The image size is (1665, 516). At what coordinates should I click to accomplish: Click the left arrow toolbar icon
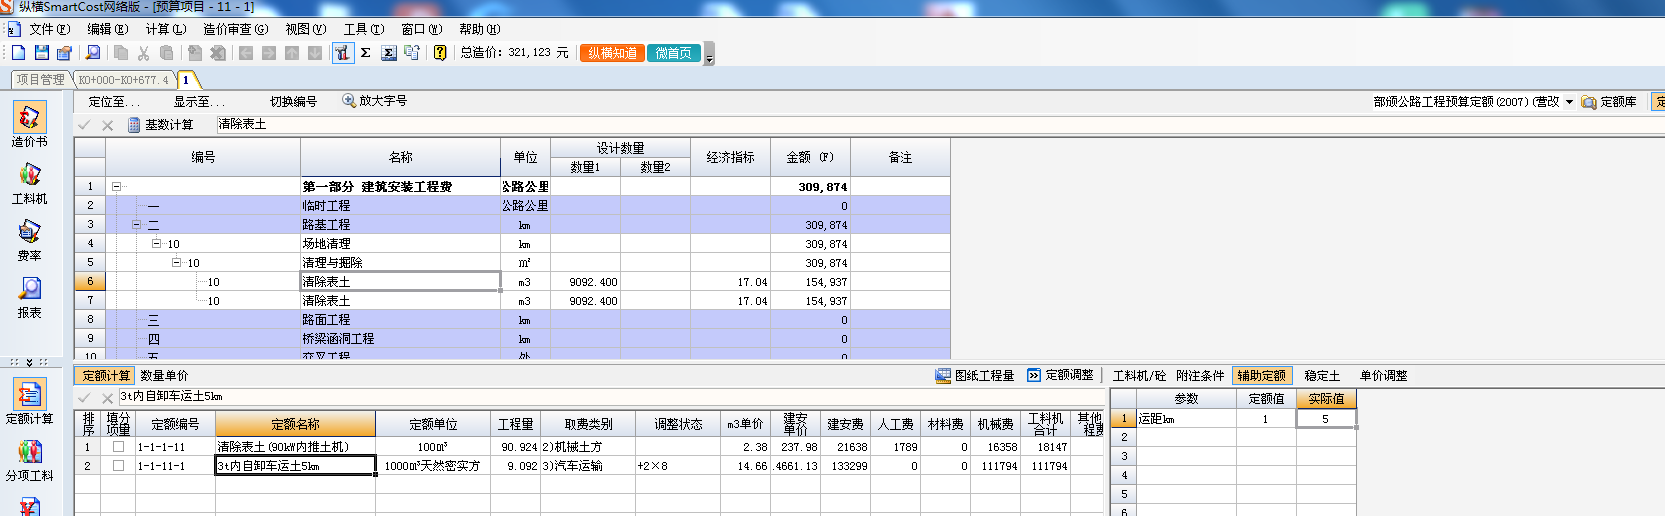click(246, 53)
